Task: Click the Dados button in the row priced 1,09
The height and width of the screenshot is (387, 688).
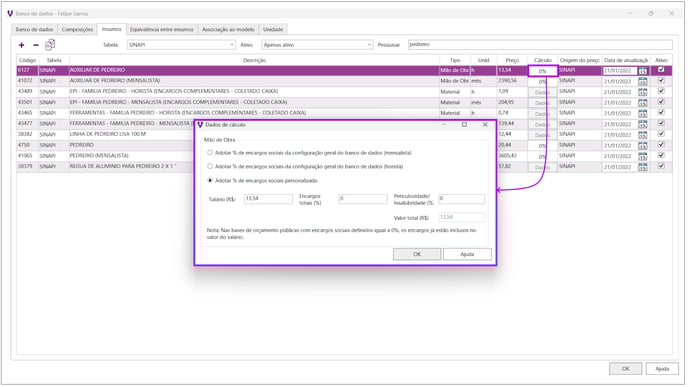Action: coord(543,92)
